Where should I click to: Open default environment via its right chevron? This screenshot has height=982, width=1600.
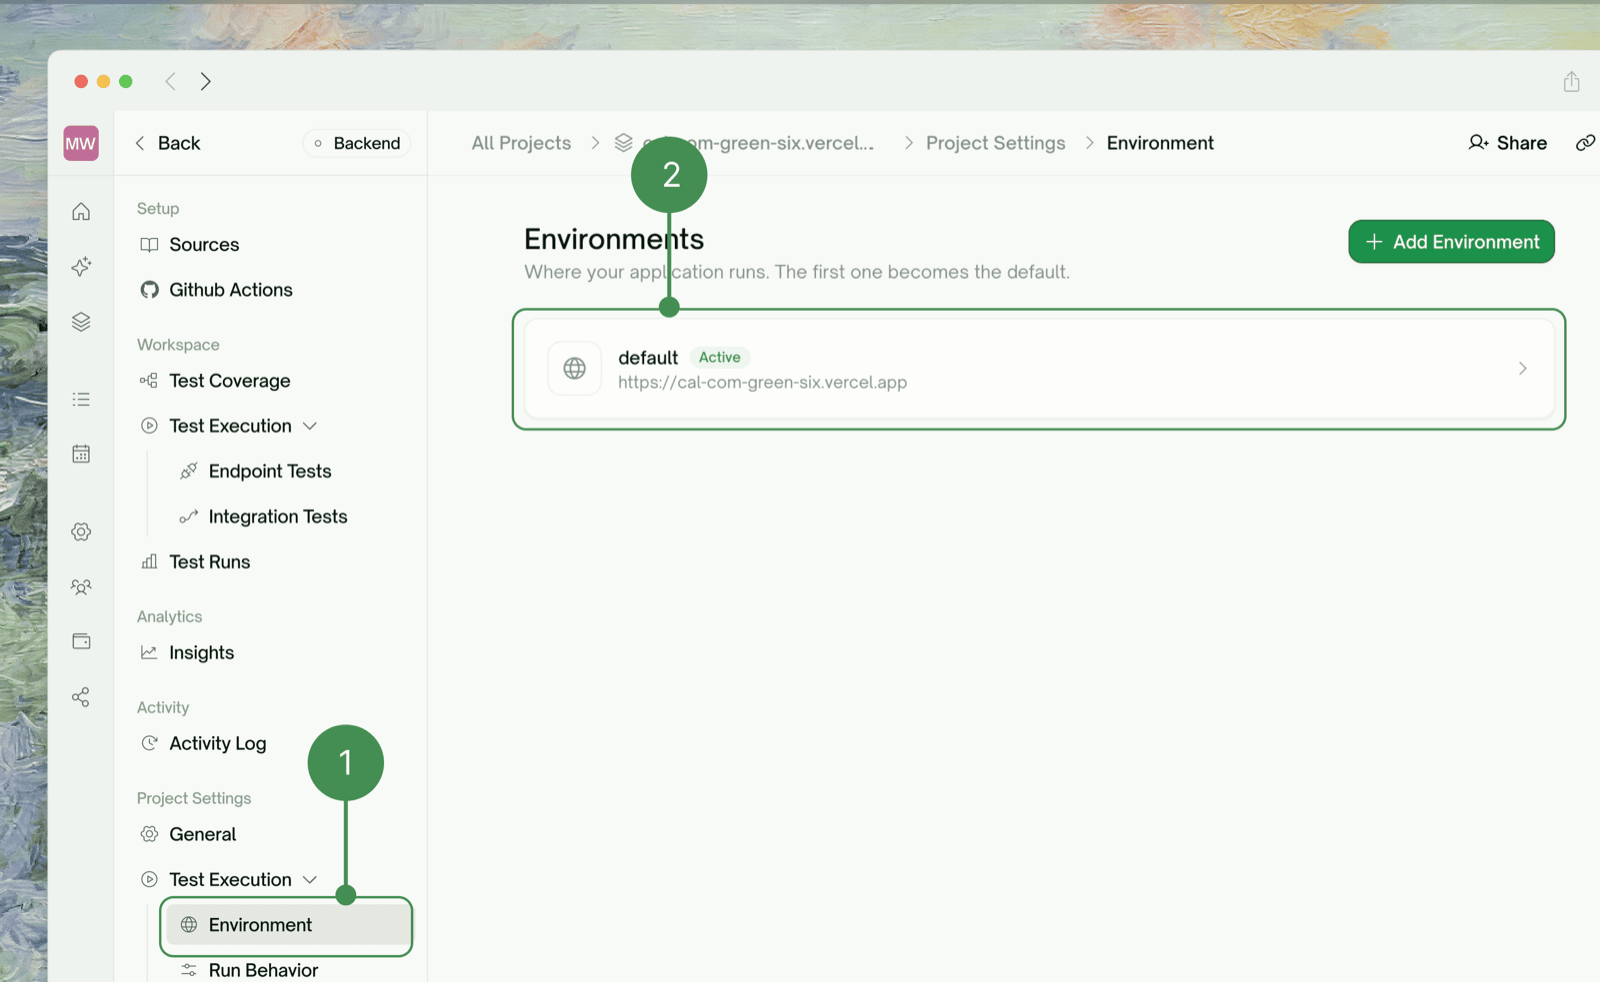(x=1522, y=369)
